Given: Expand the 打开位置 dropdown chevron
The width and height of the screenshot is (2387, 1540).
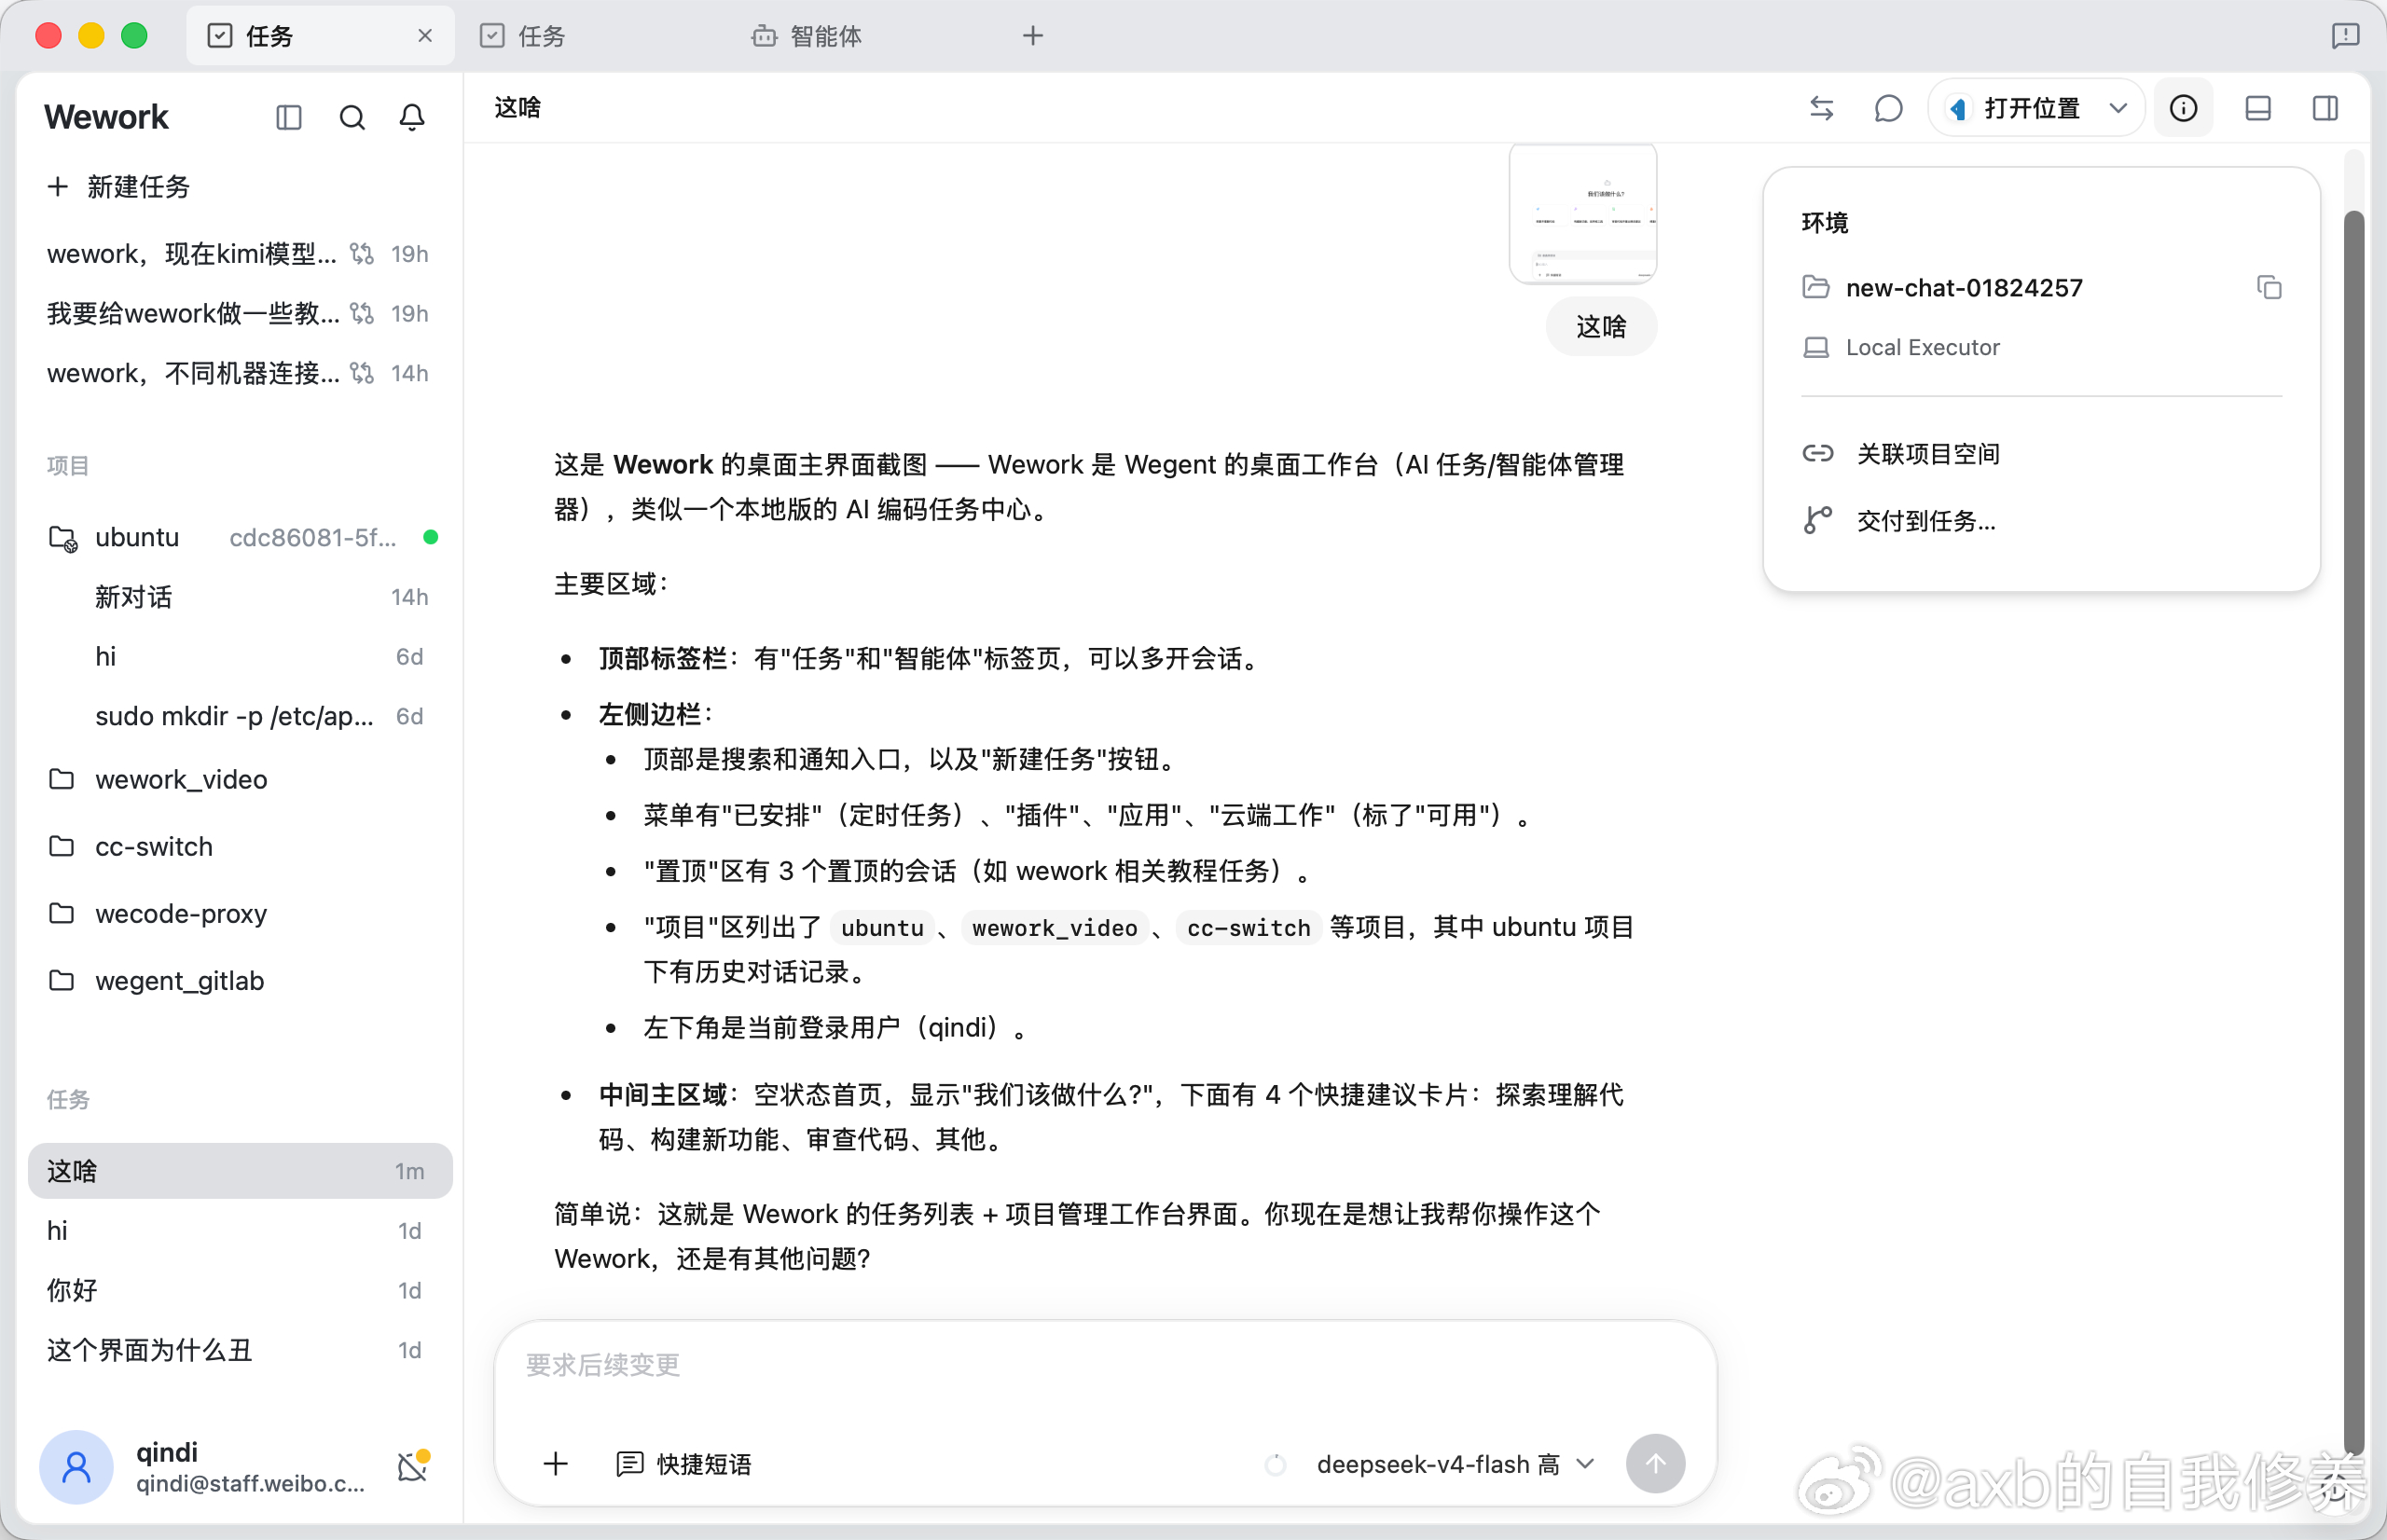Looking at the screenshot, I should pyautogui.click(x=2118, y=108).
